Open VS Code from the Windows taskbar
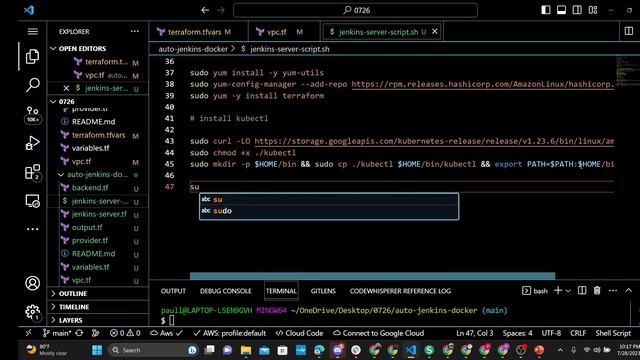Viewport: 640px width, 360px height. [x=411, y=350]
